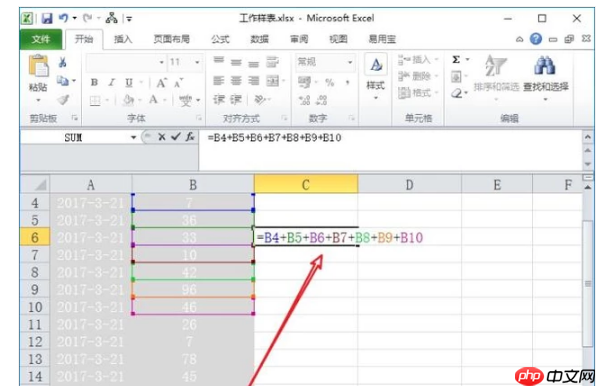Confirm formula with the checkmark icon

coord(175,137)
